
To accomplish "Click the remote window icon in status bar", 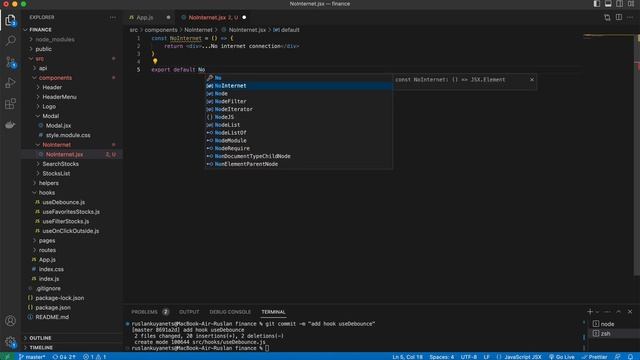I will point(7,357).
